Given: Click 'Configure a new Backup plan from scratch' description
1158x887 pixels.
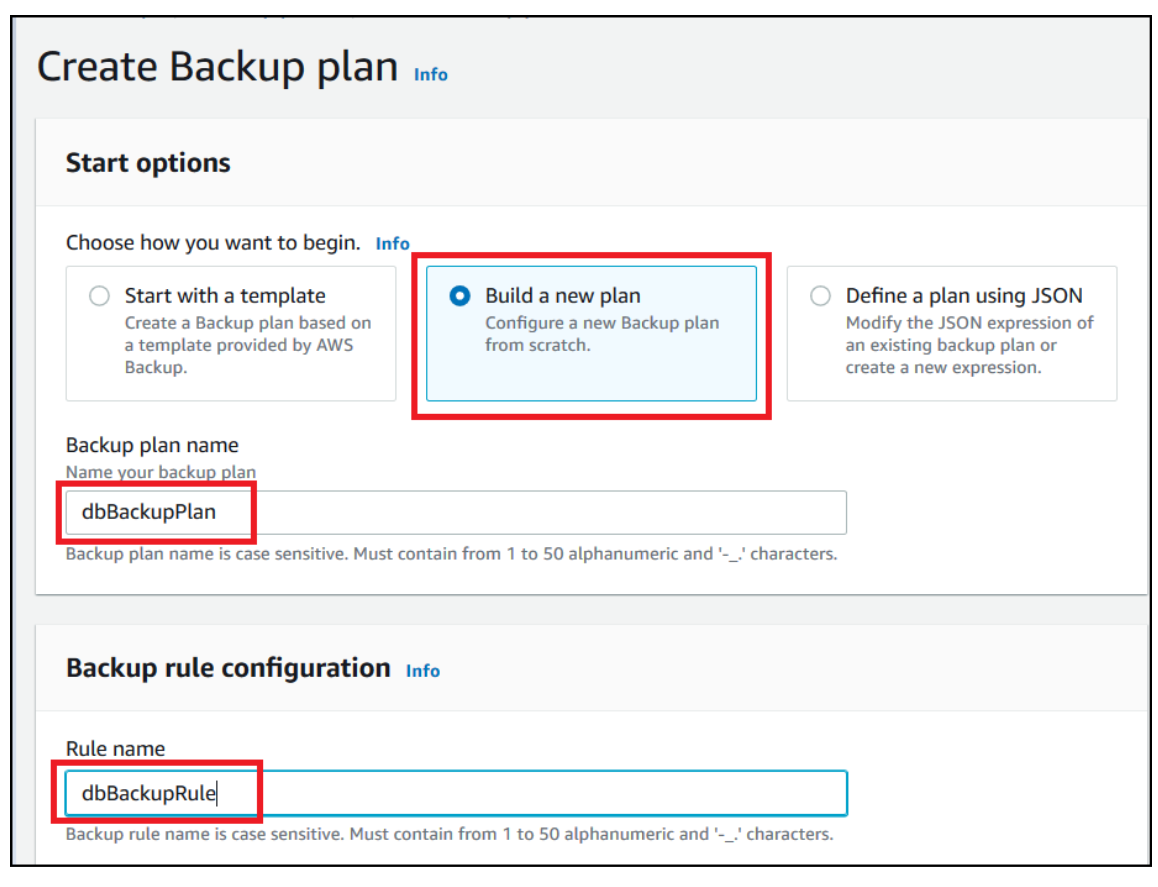Looking at the screenshot, I should pos(602,334).
